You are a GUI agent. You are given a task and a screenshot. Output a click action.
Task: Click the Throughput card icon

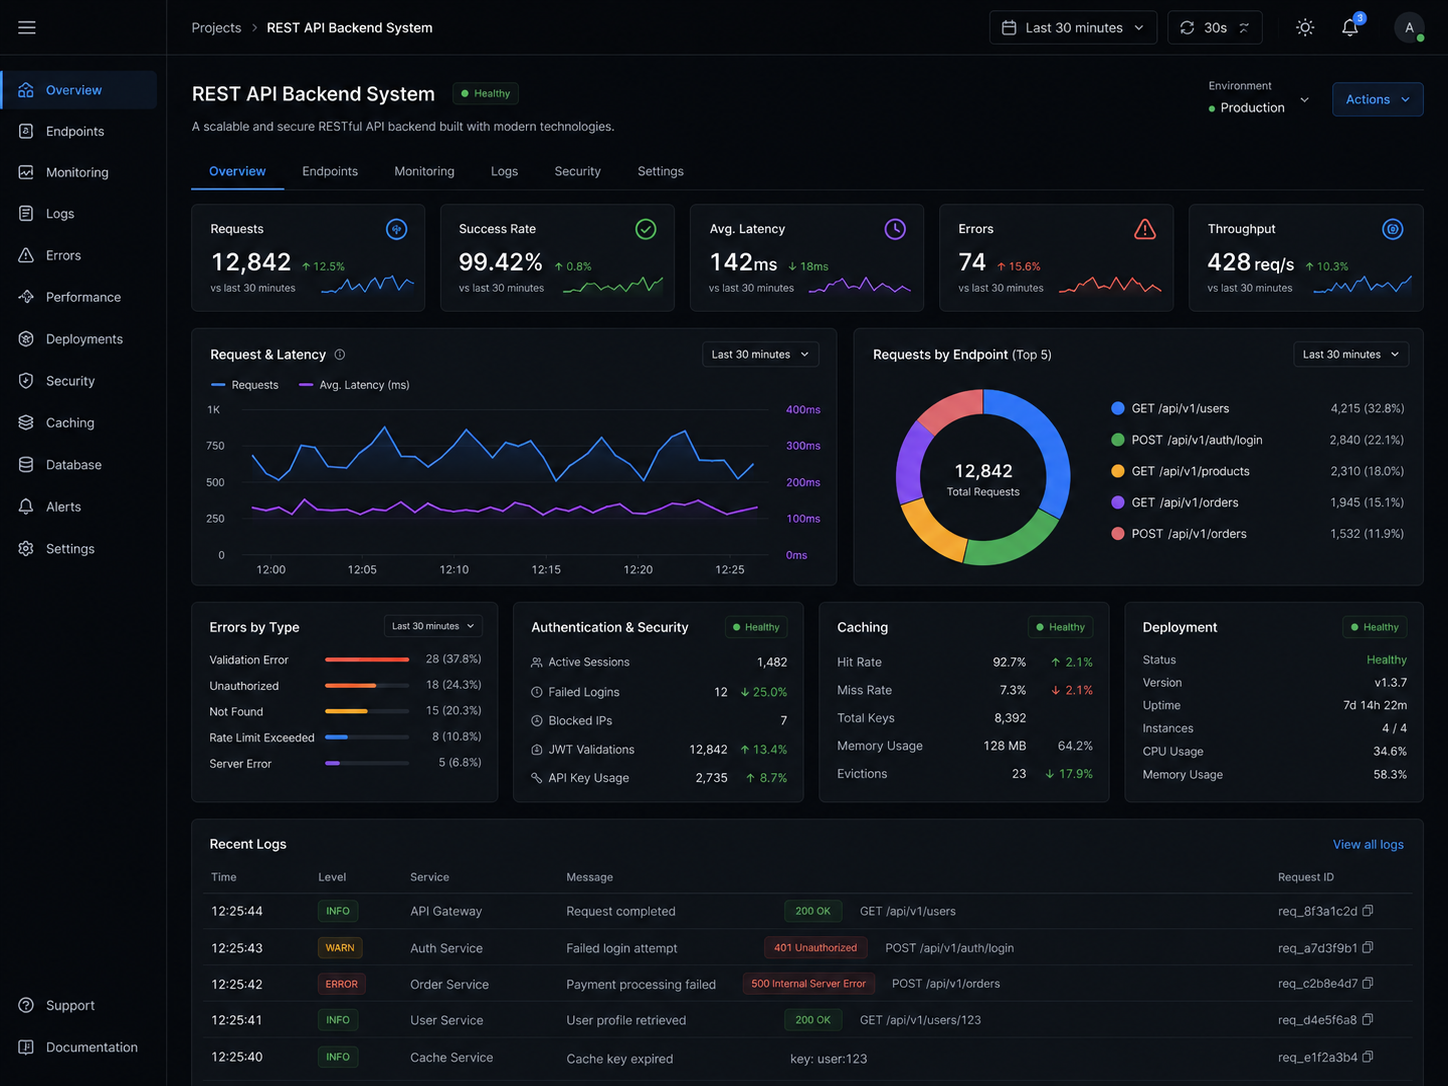point(1393,229)
